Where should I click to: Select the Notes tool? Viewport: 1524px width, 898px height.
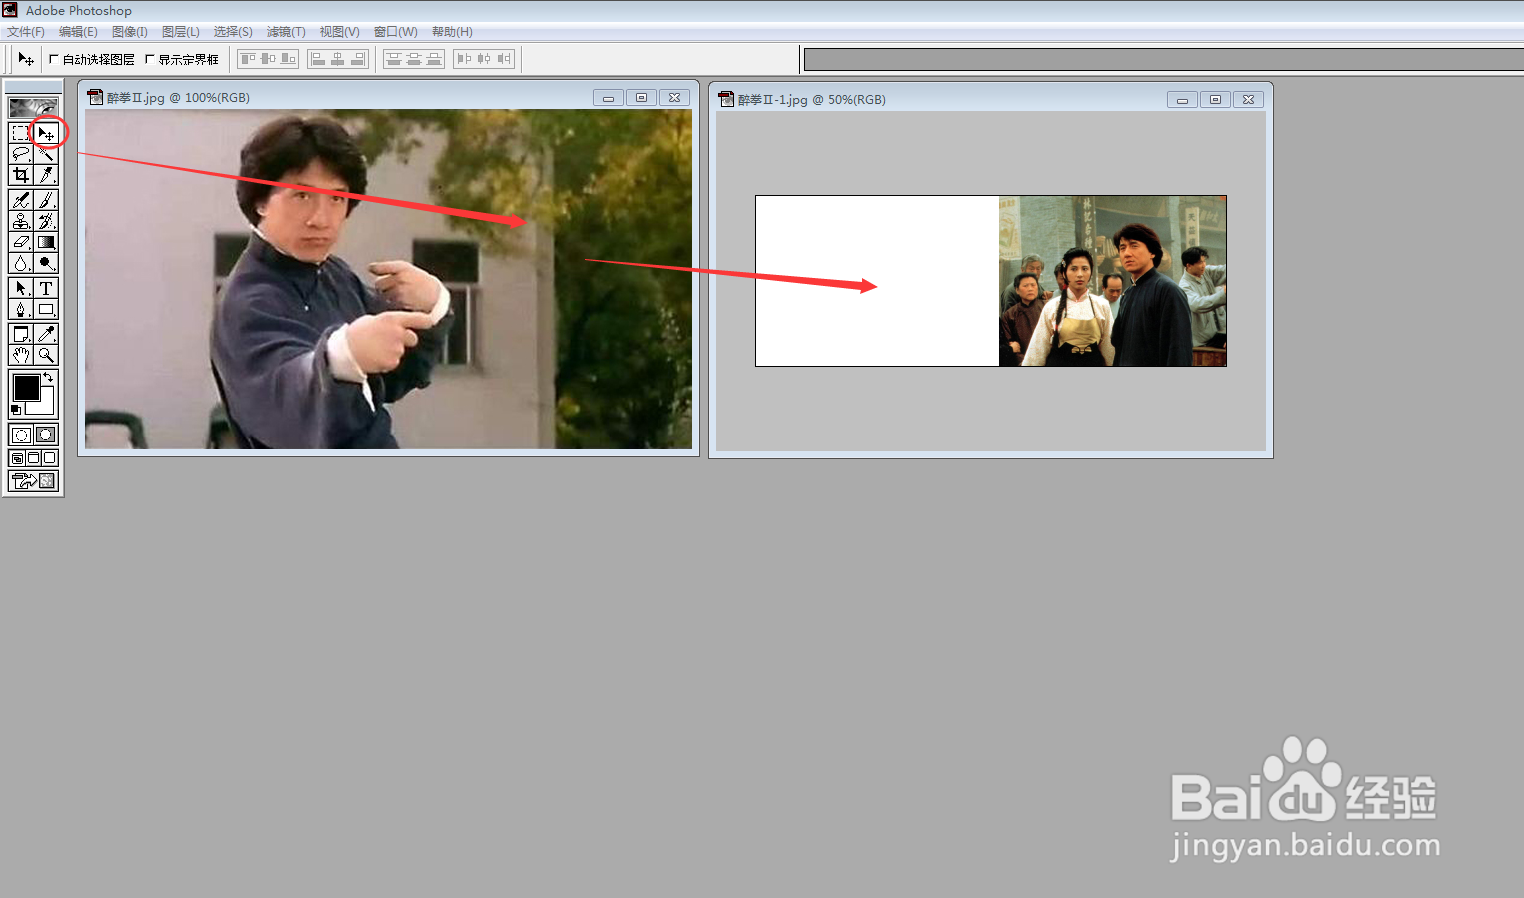(x=21, y=334)
